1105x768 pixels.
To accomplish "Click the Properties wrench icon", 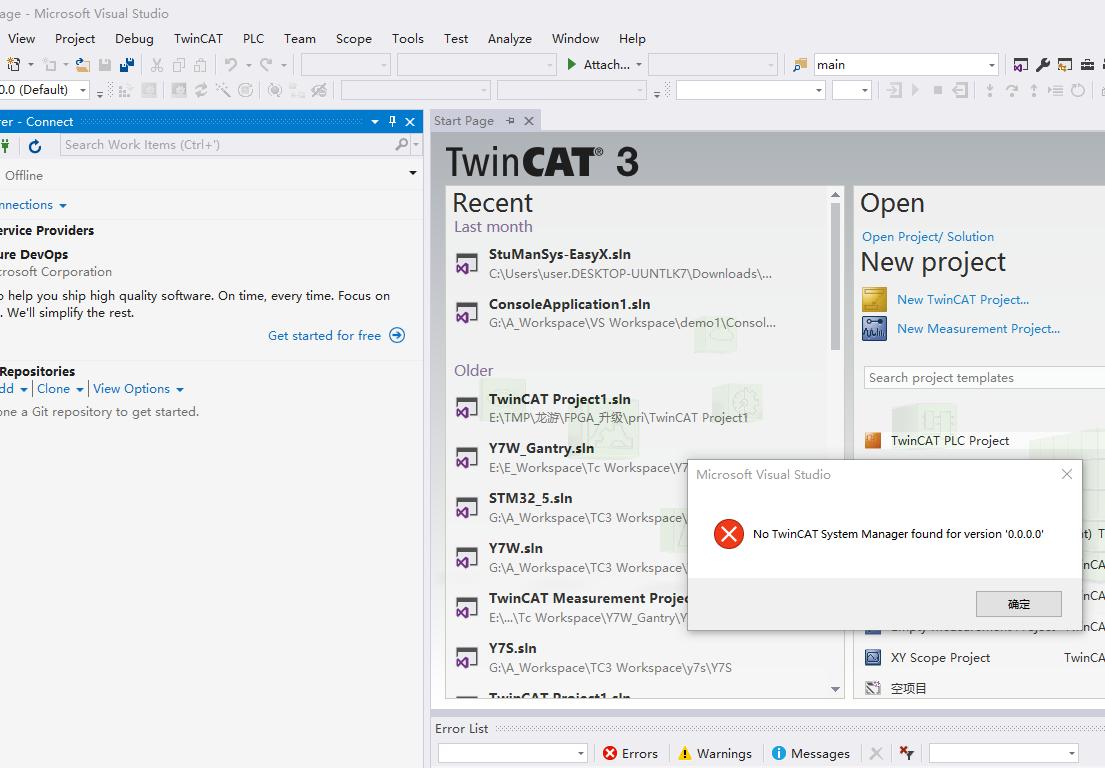I will pos(1042,65).
